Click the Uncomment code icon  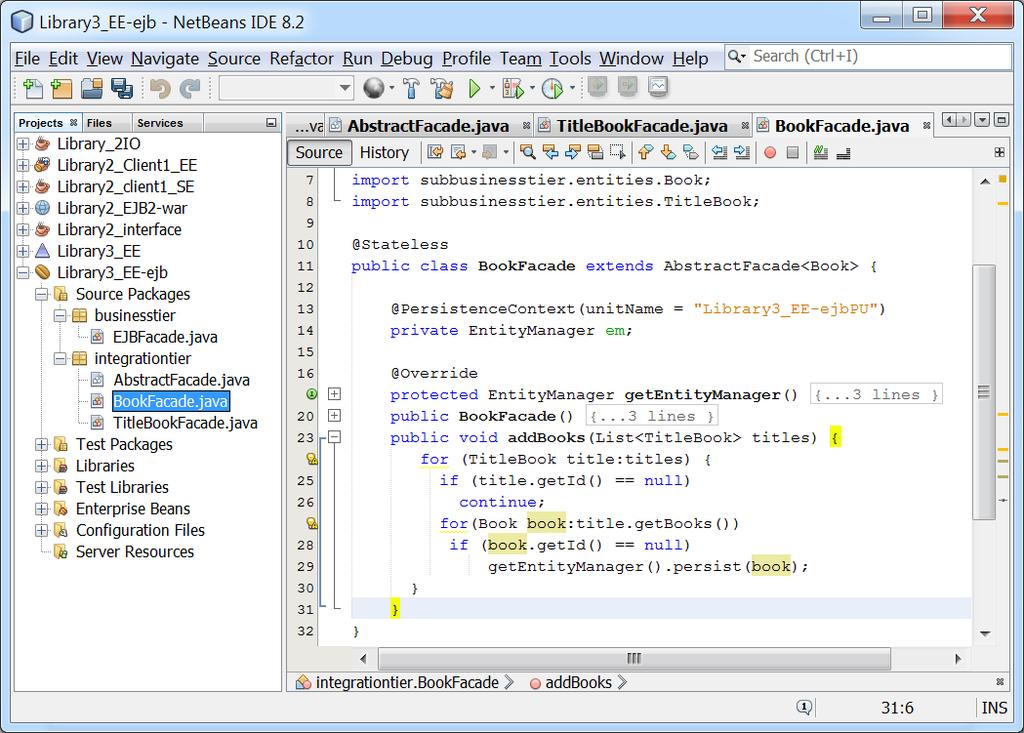click(843, 152)
